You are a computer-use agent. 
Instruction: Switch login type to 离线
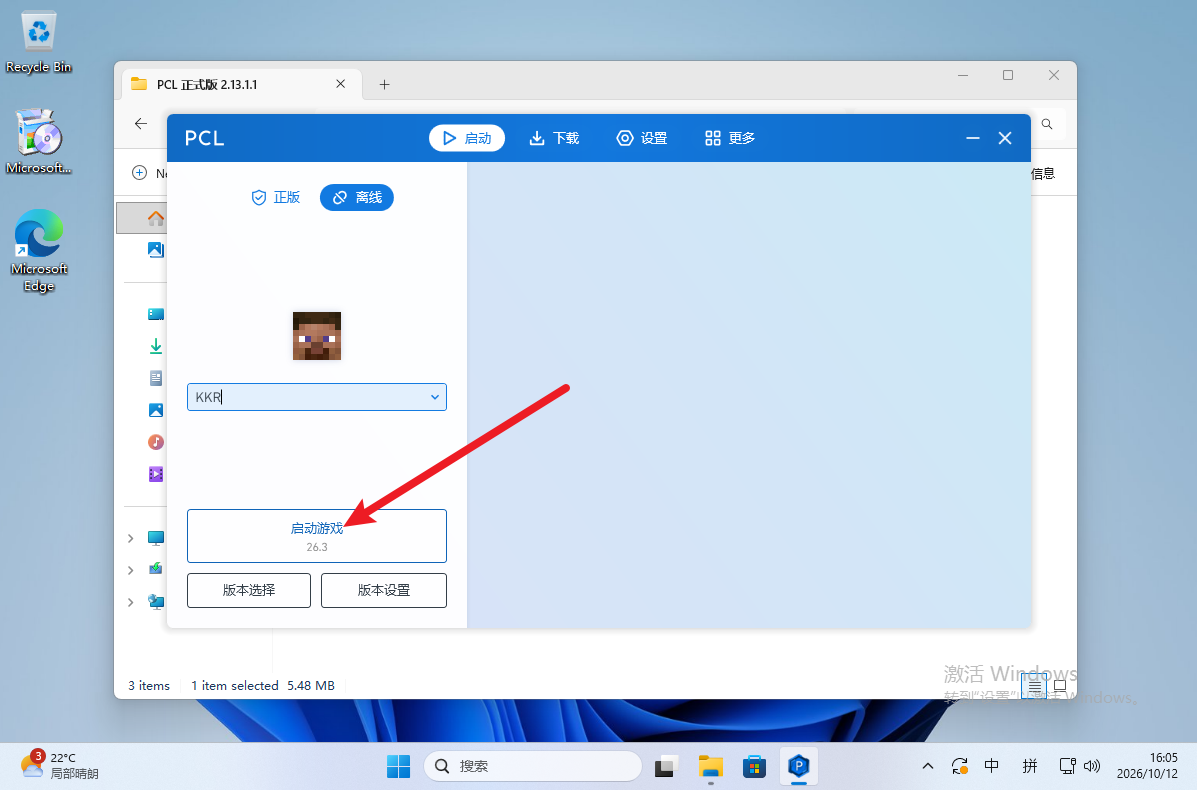[357, 198]
